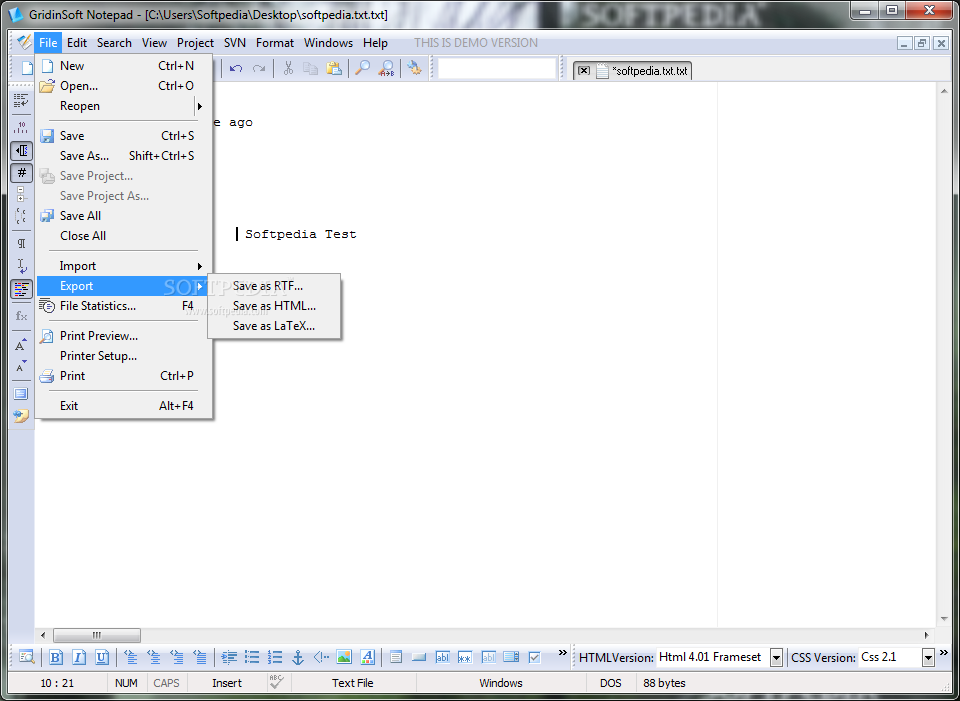Expand HTML toolbar overflow chevron

tap(562, 653)
